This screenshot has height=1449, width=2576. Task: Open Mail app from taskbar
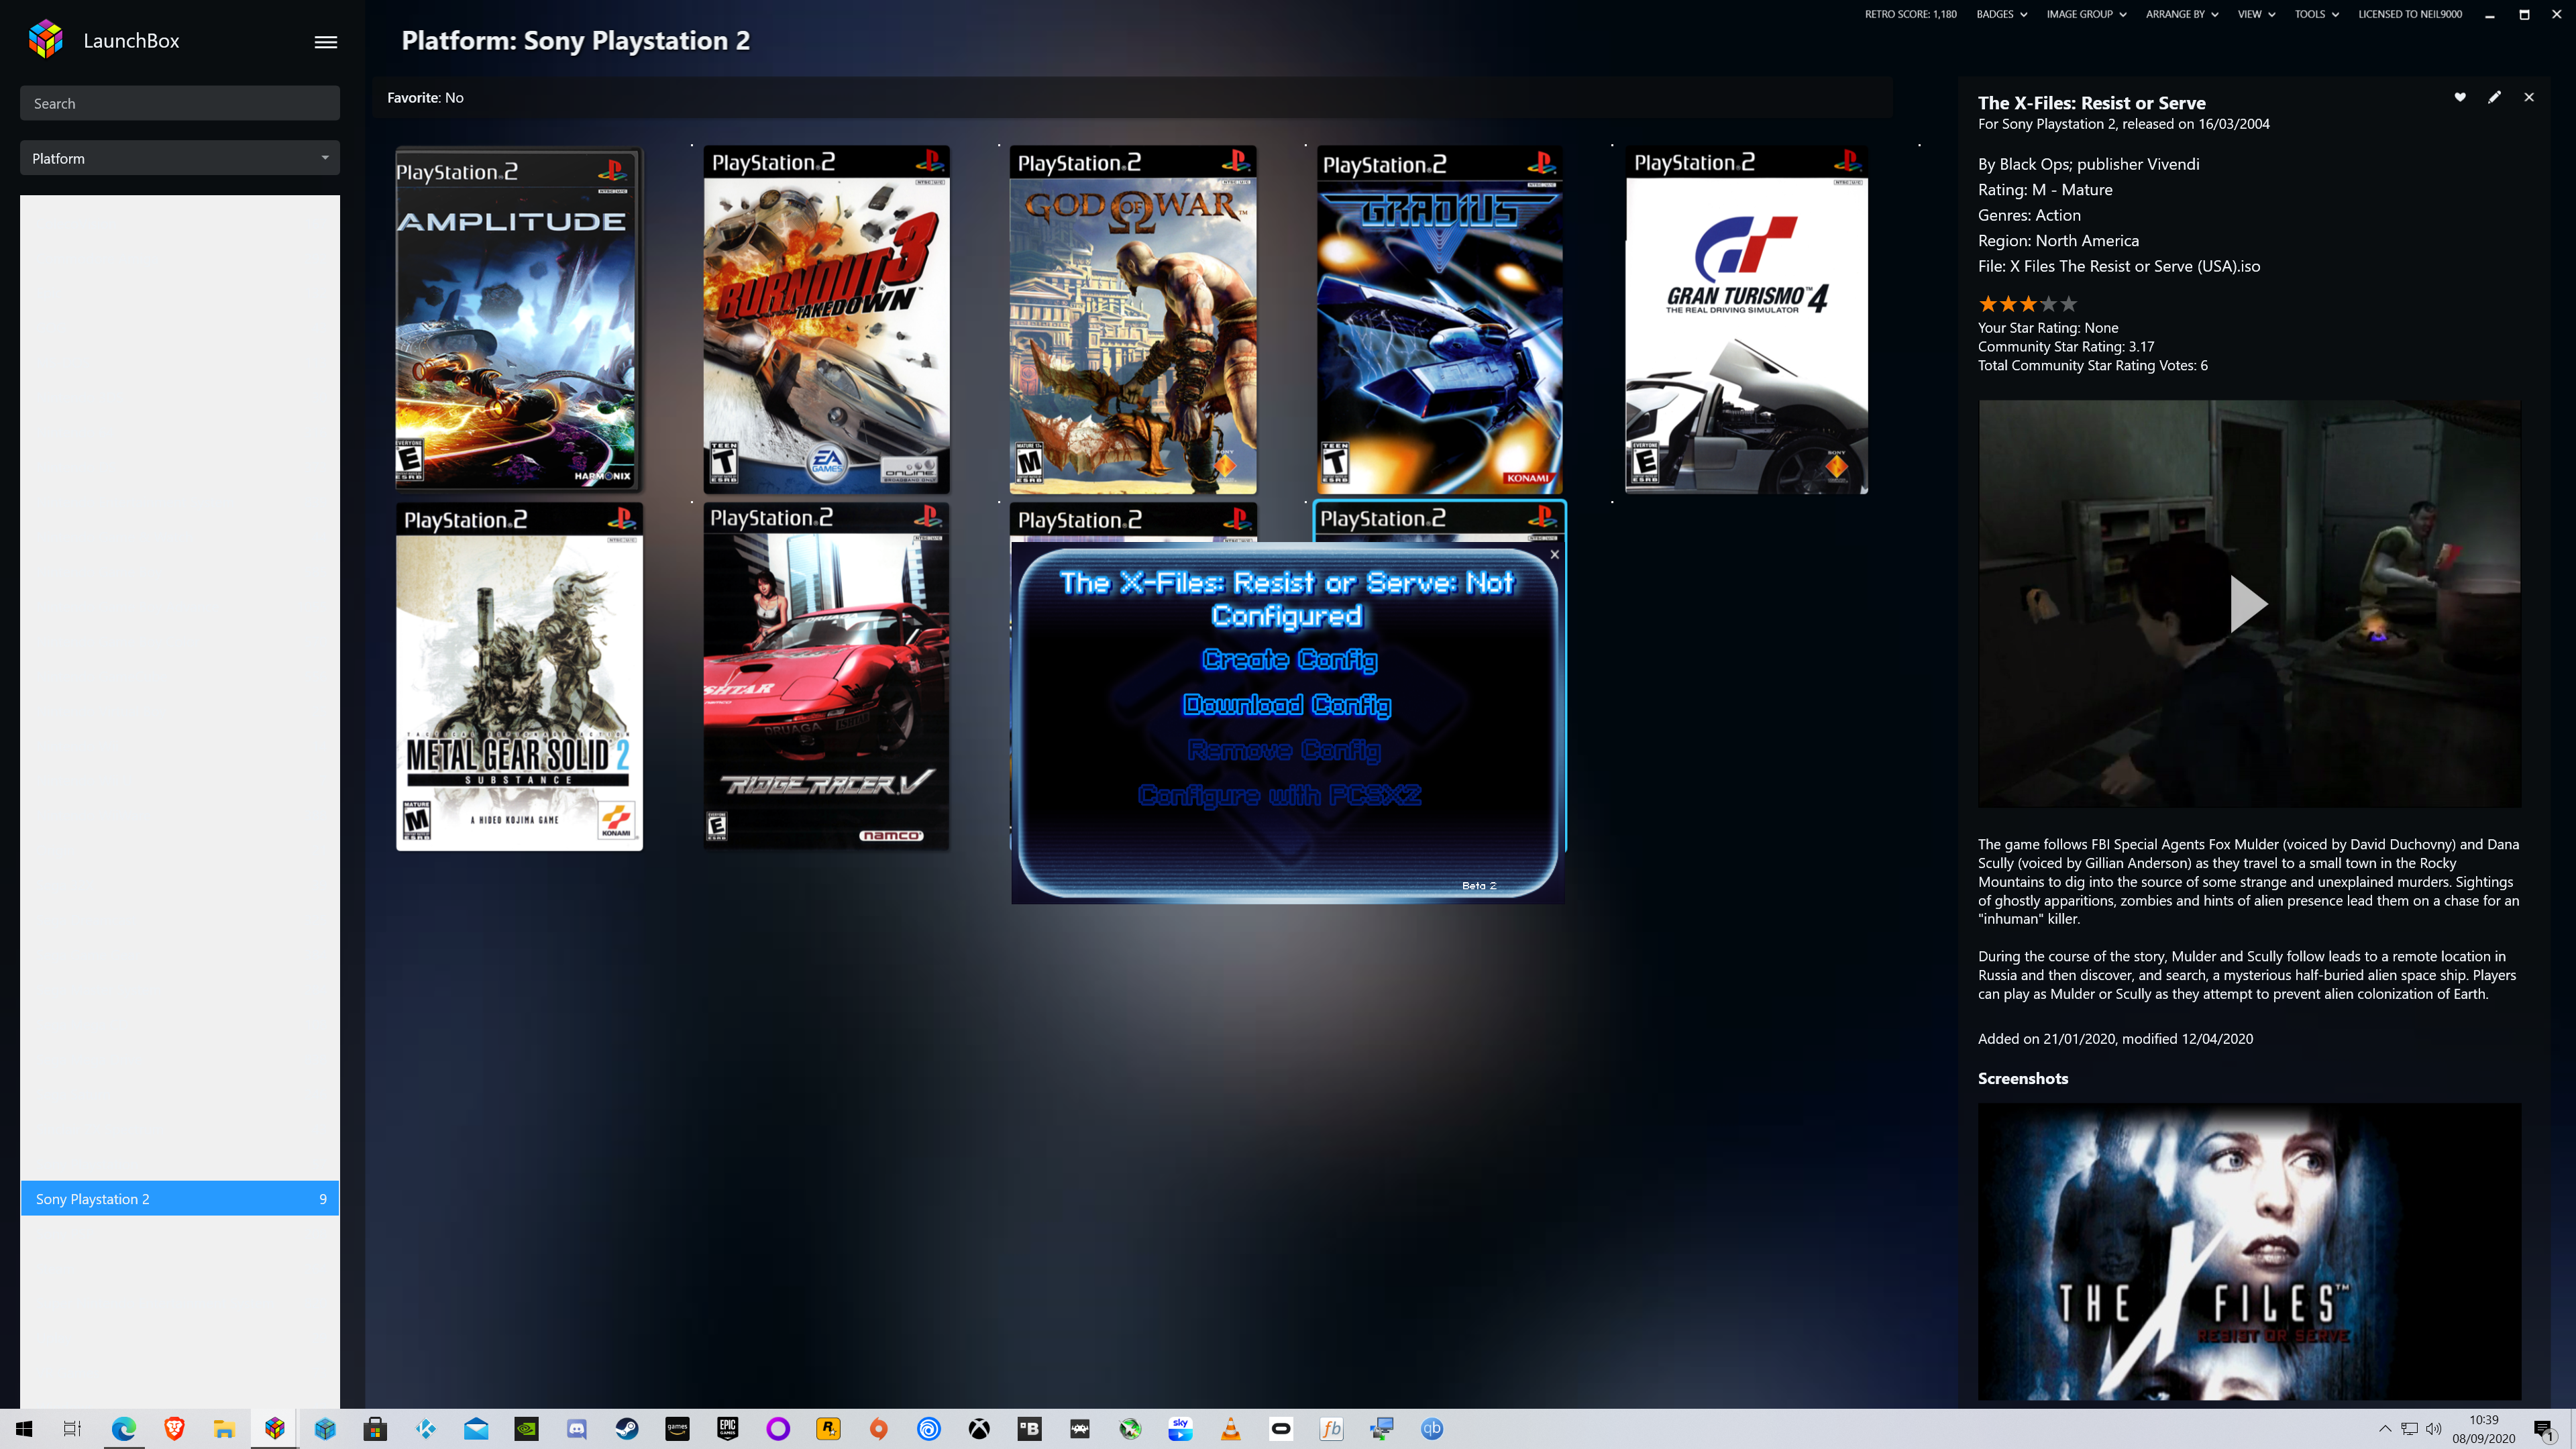476,1428
